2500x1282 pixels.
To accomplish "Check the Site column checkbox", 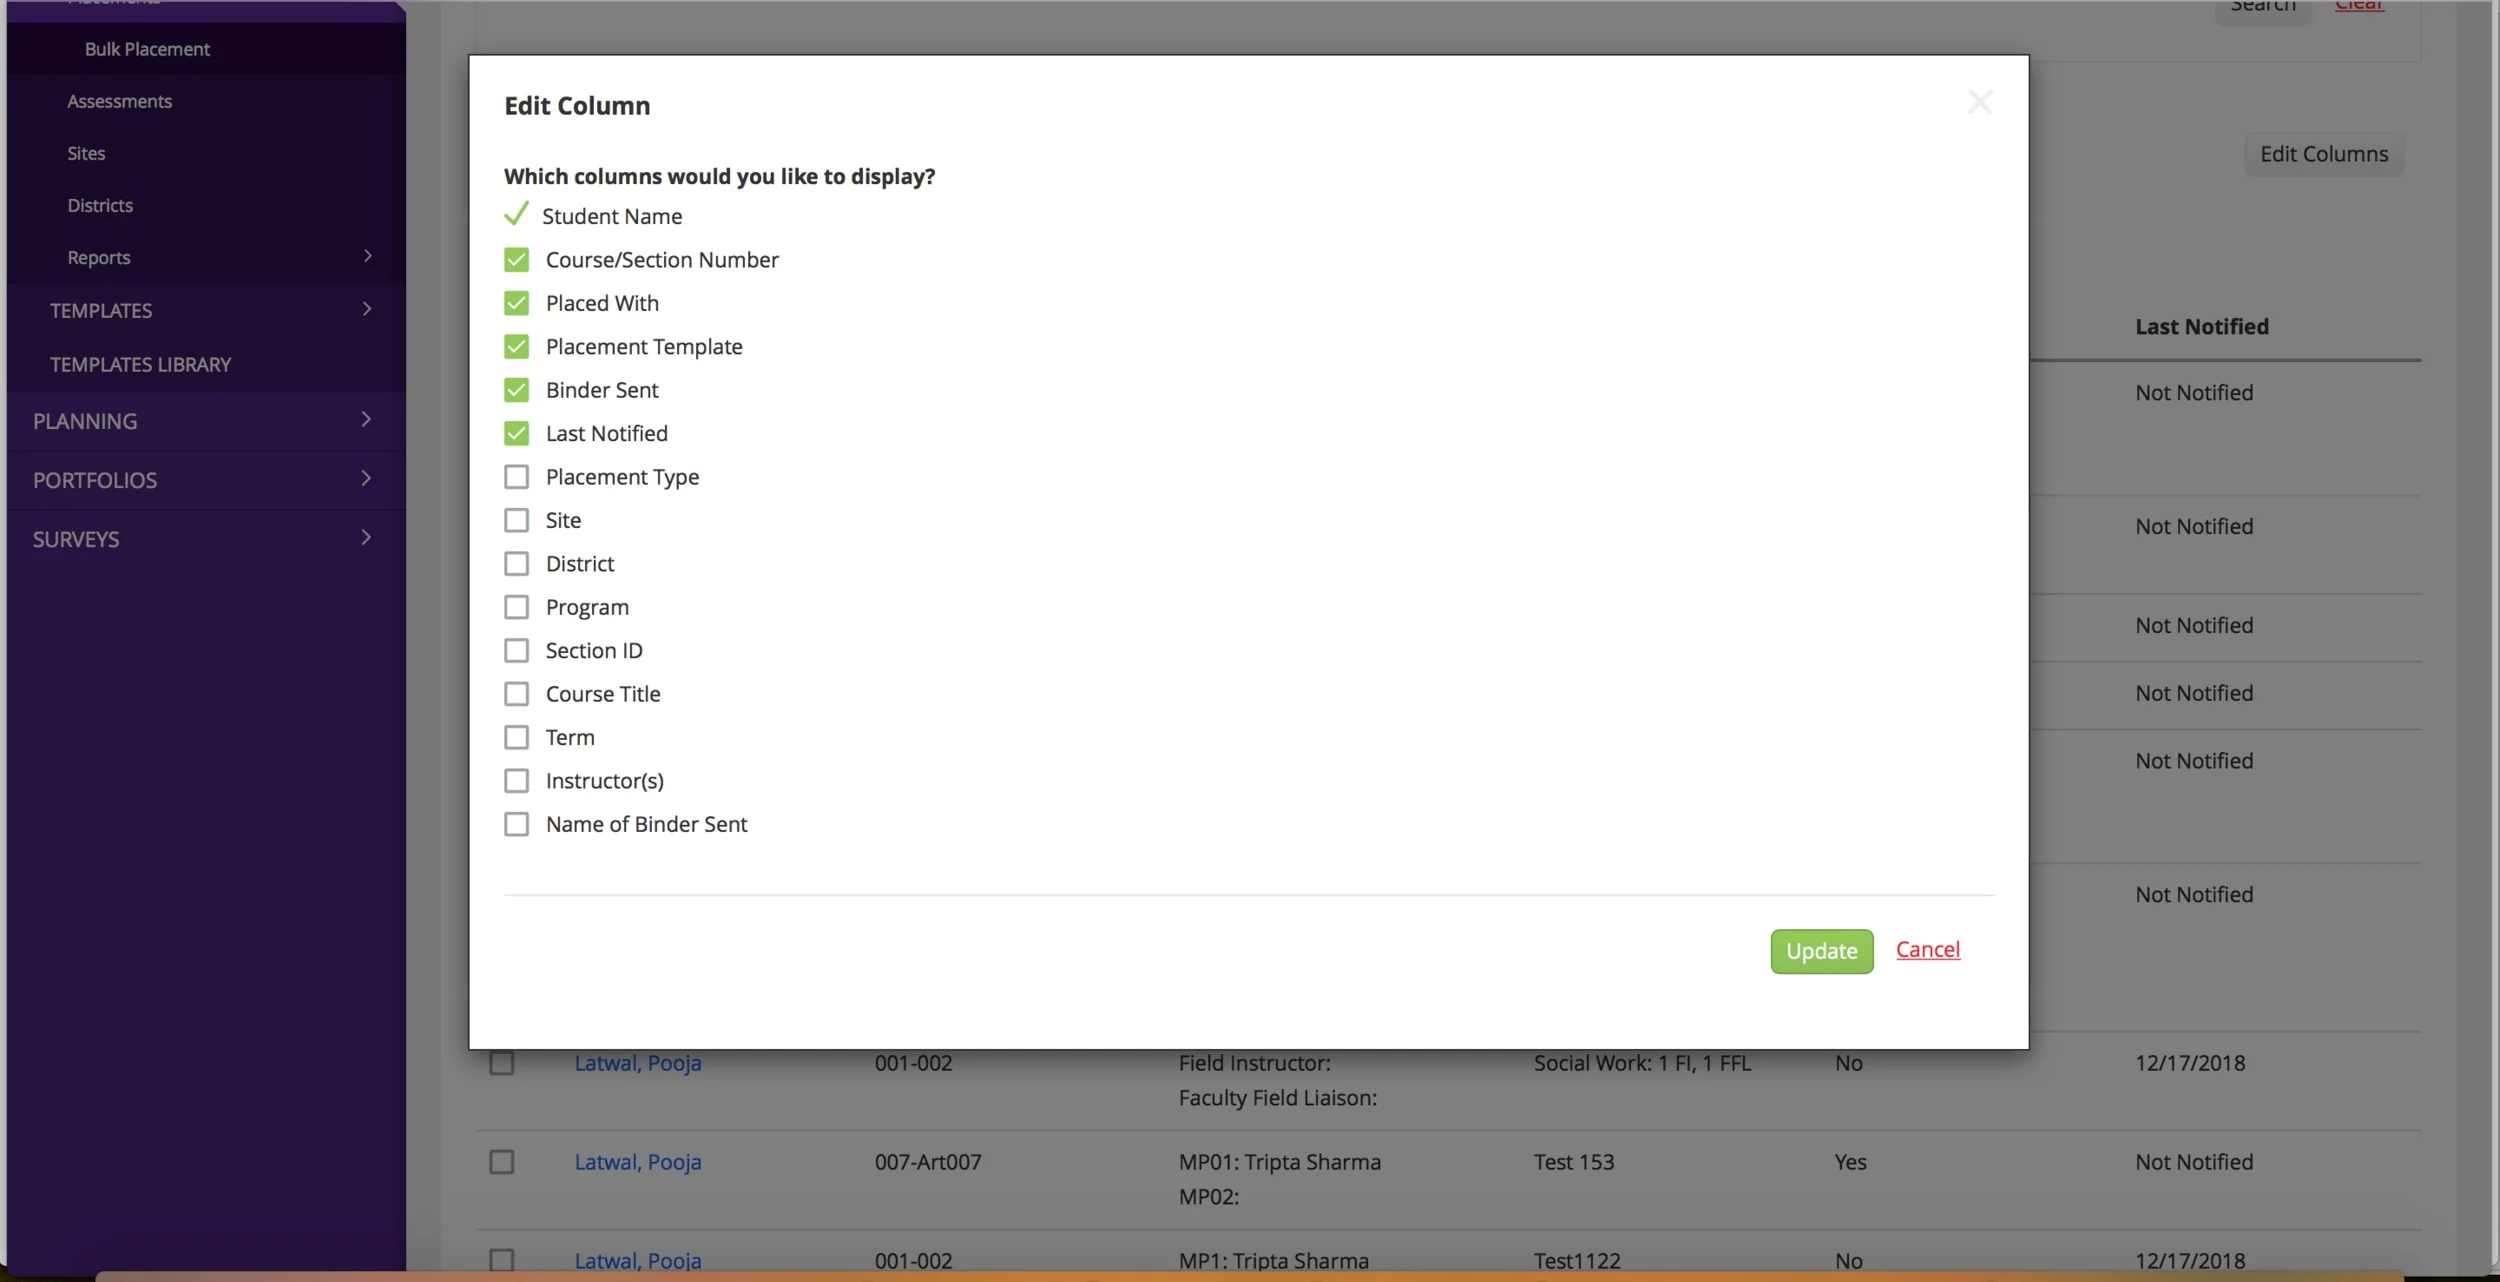I will tap(516, 520).
